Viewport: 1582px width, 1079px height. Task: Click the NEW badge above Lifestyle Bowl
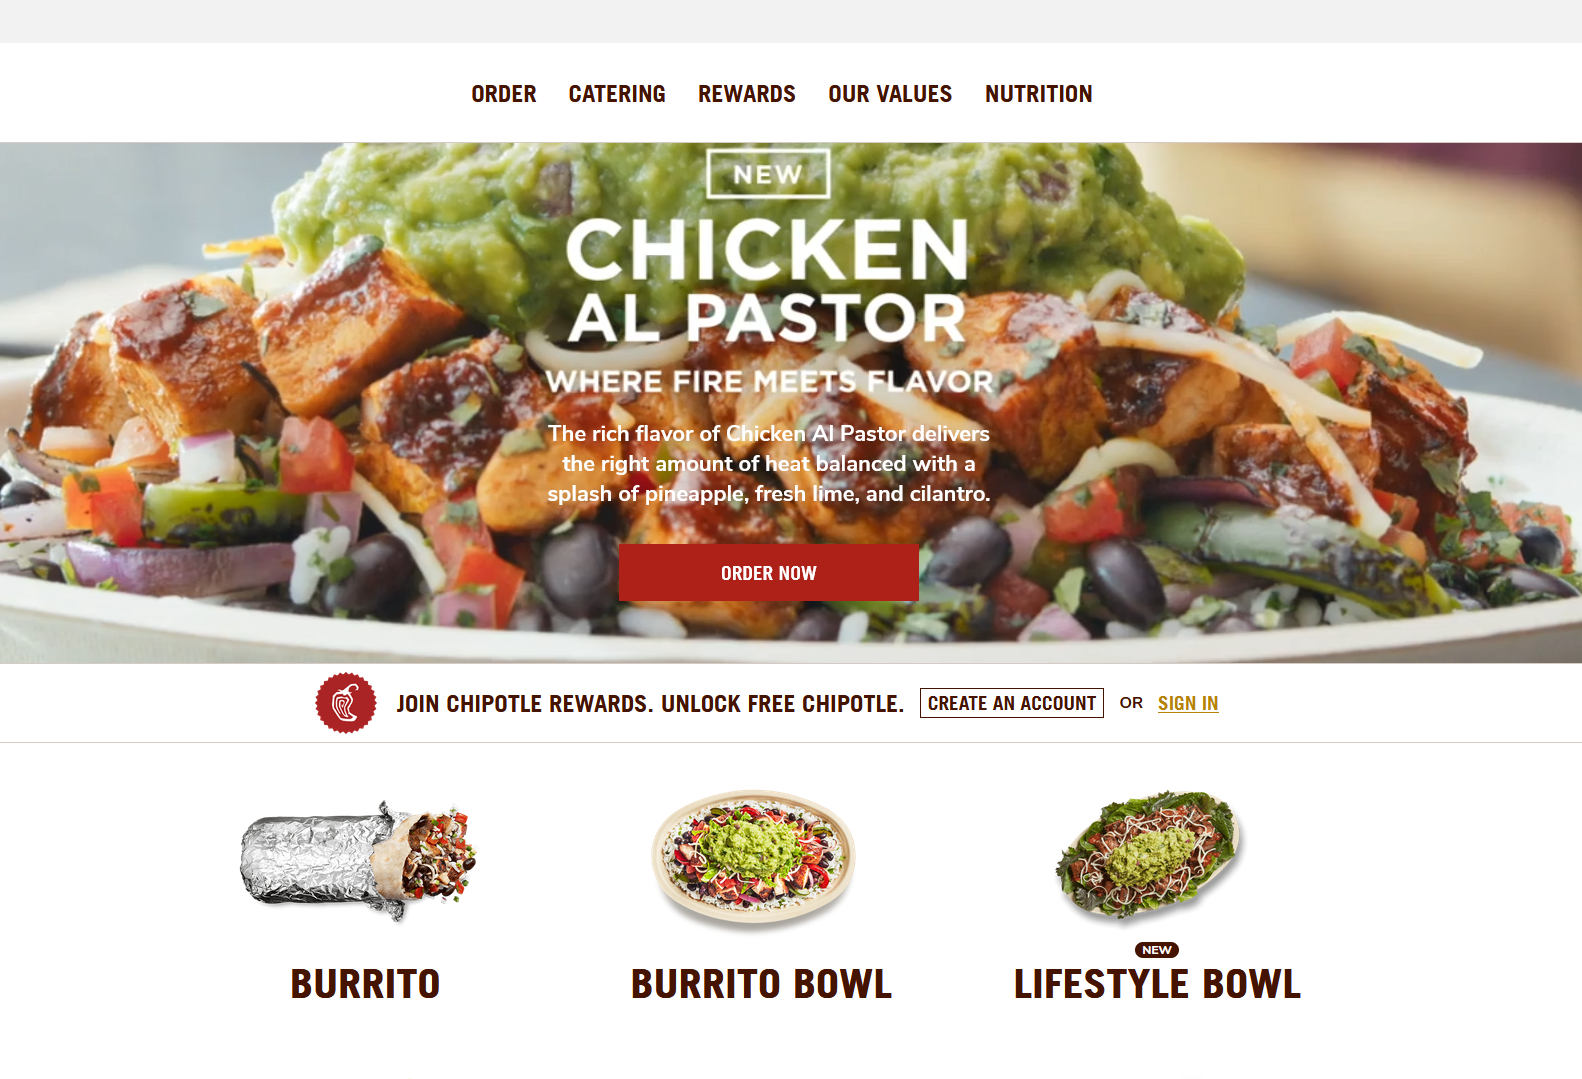pos(1157,950)
